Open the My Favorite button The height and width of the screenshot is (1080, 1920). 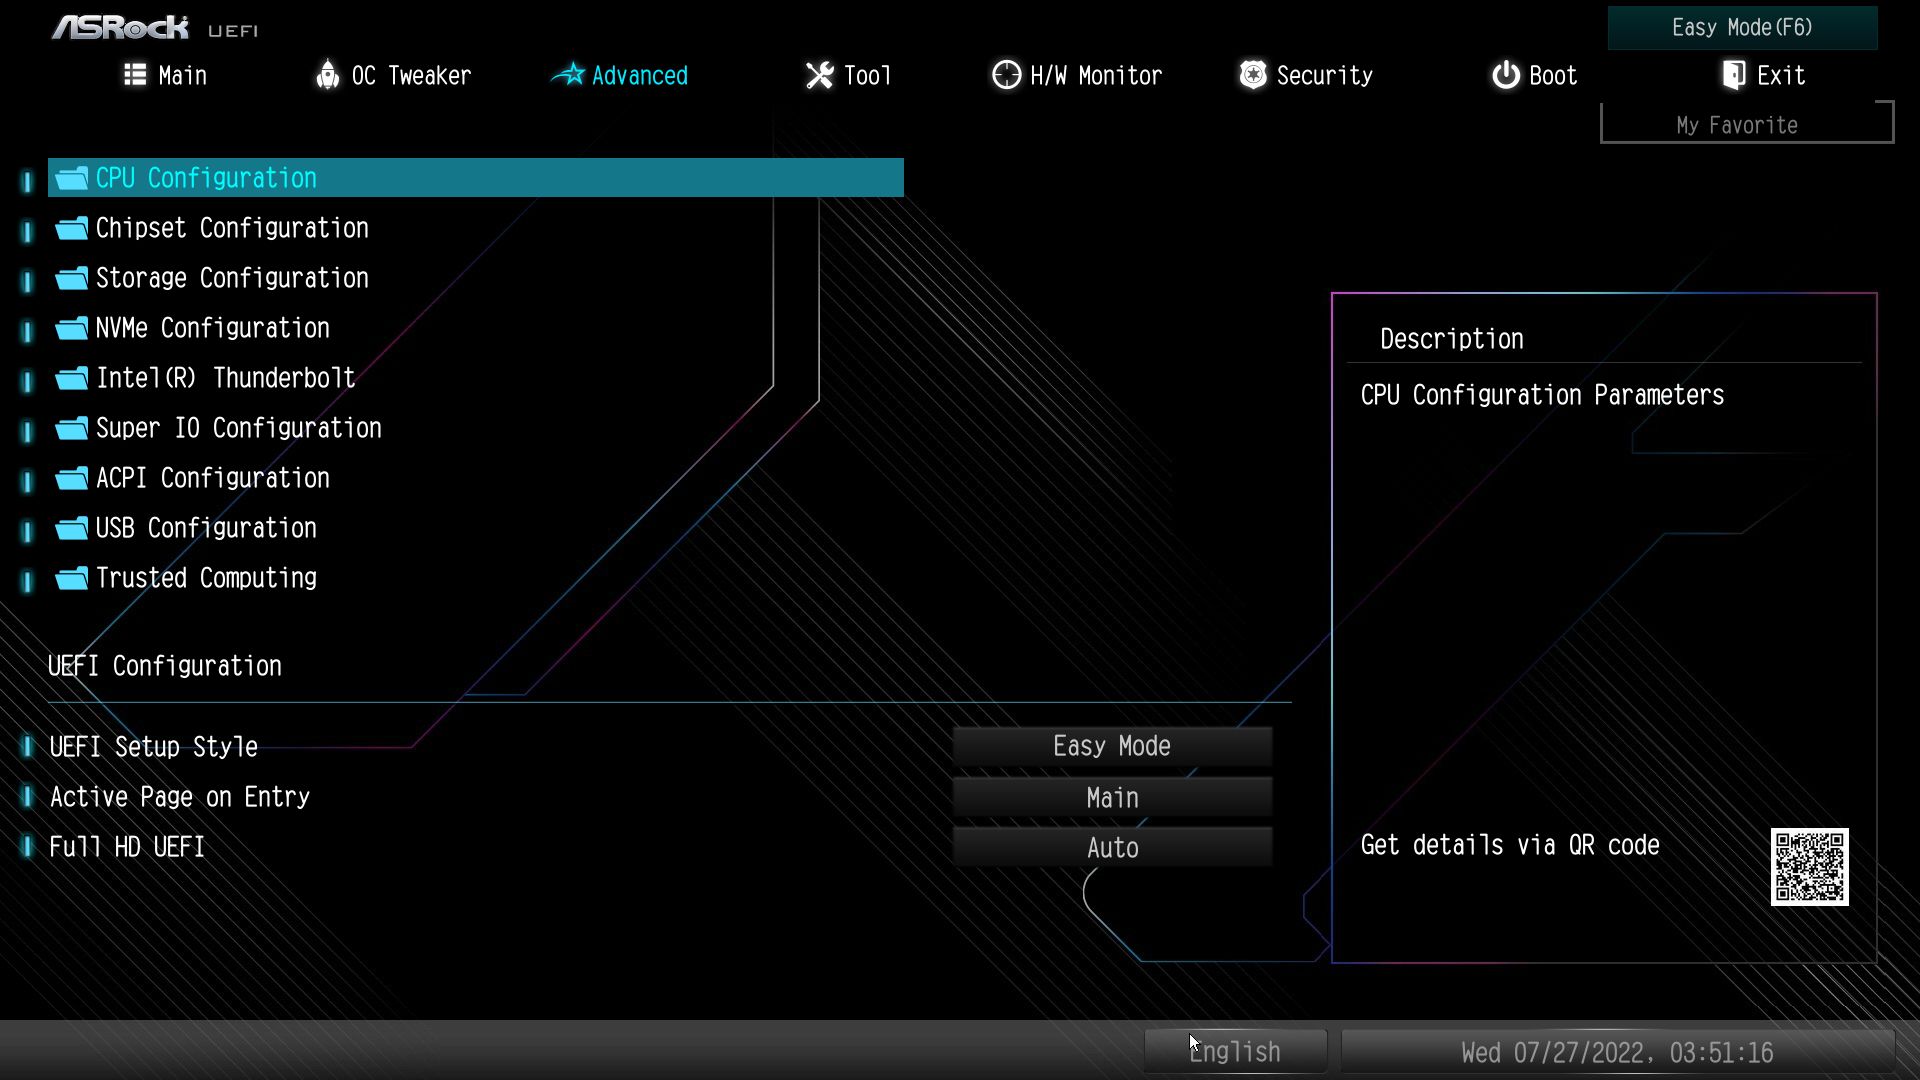coord(1737,125)
